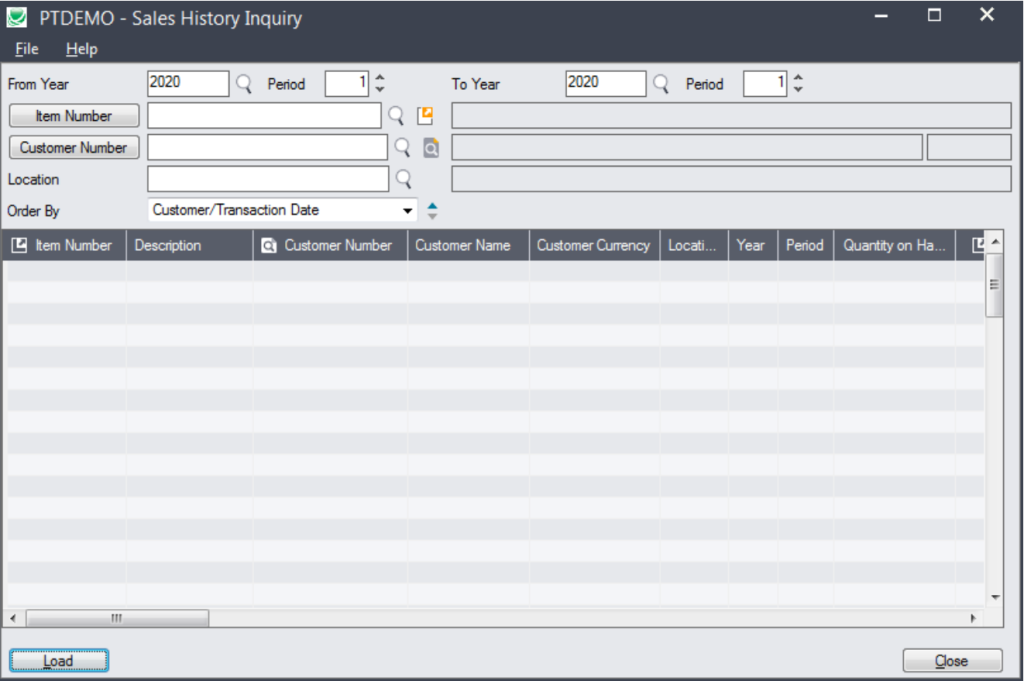Screen dimensions: 1024x681
Task: Click the From Year finder magnifier icon
Action: pos(244,84)
